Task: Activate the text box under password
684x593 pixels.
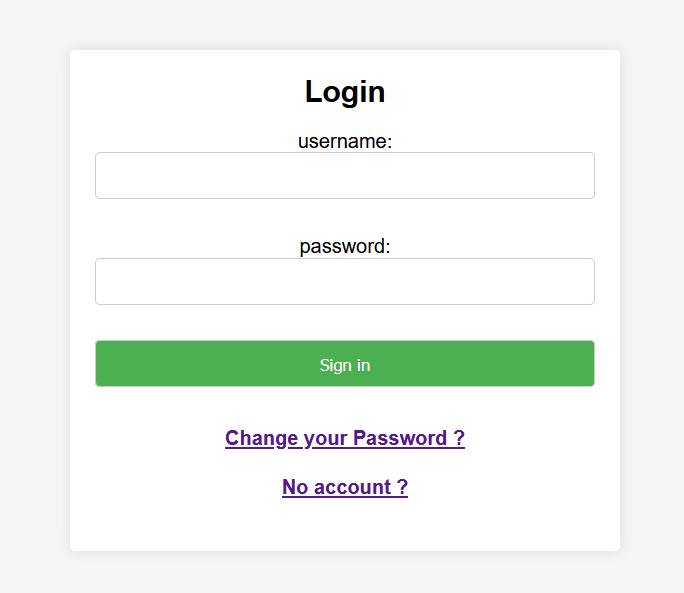Action: 345,281
